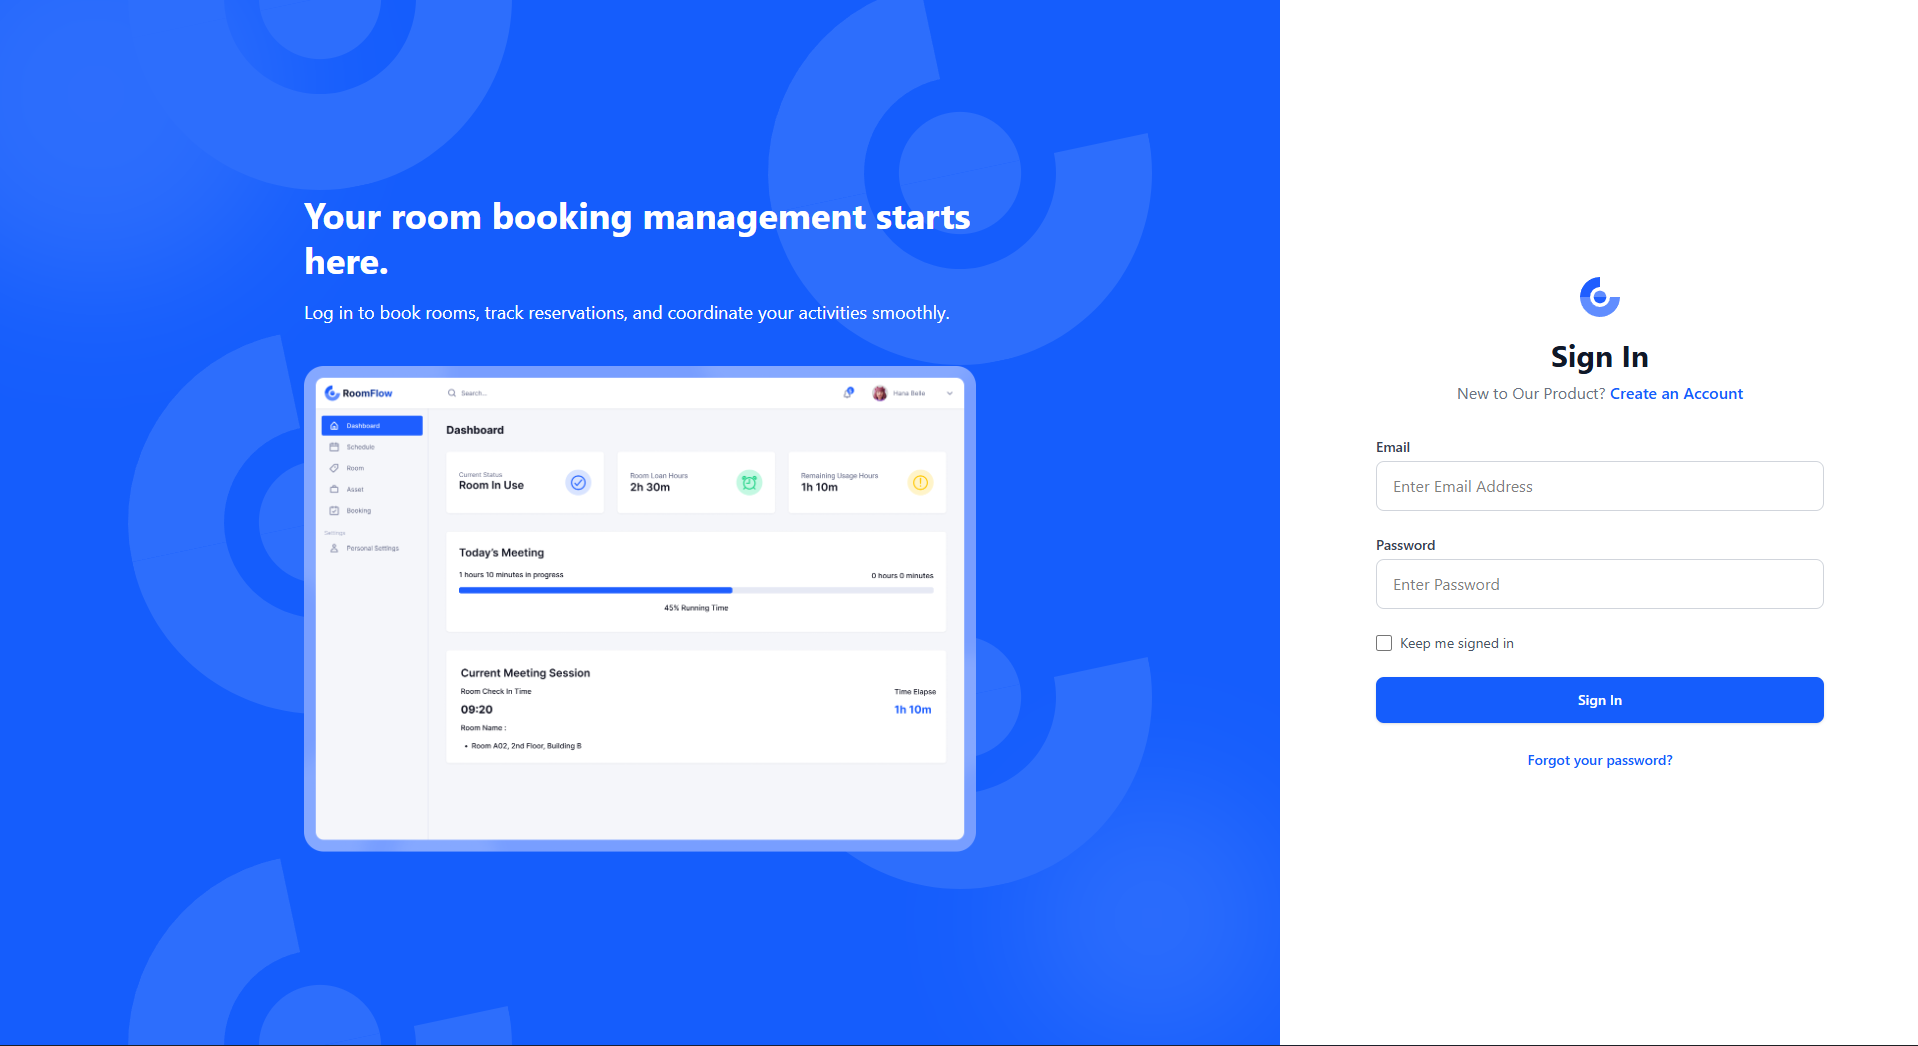Click the yellow warning Remaining Usage icon

click(x=920, y=483)
